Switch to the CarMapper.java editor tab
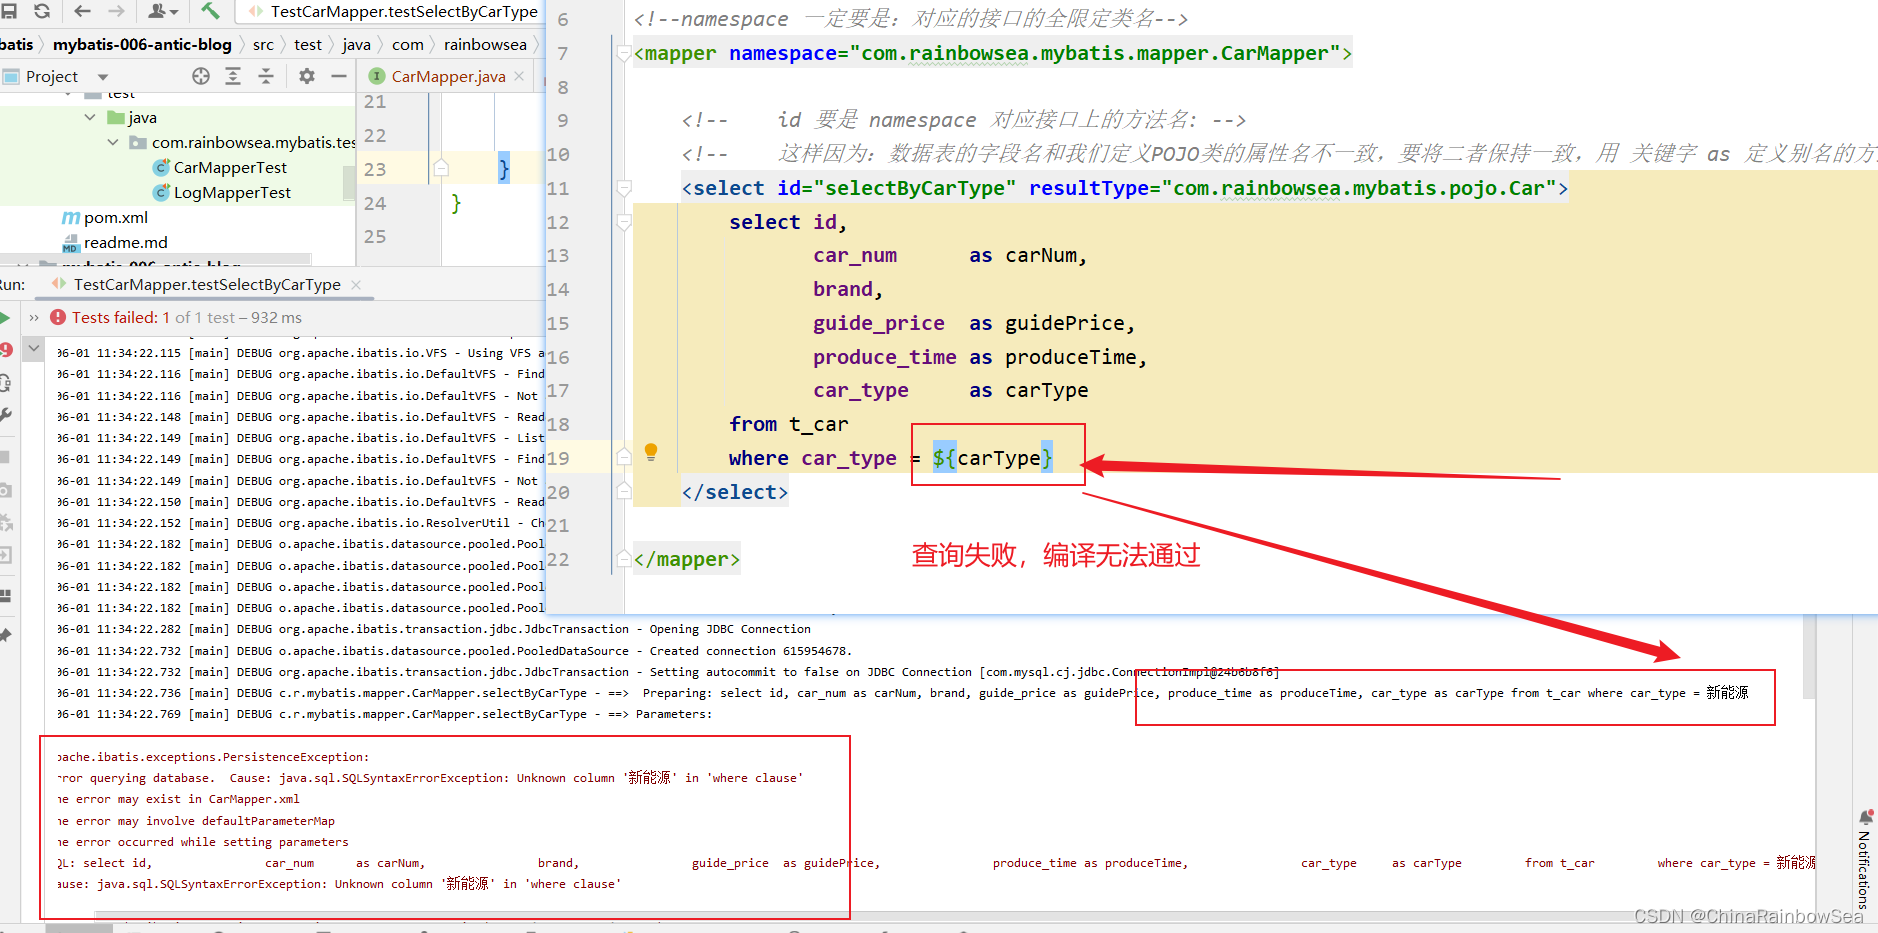Image resolution: width=1878 pixels, height=933 pixels. 447,76
